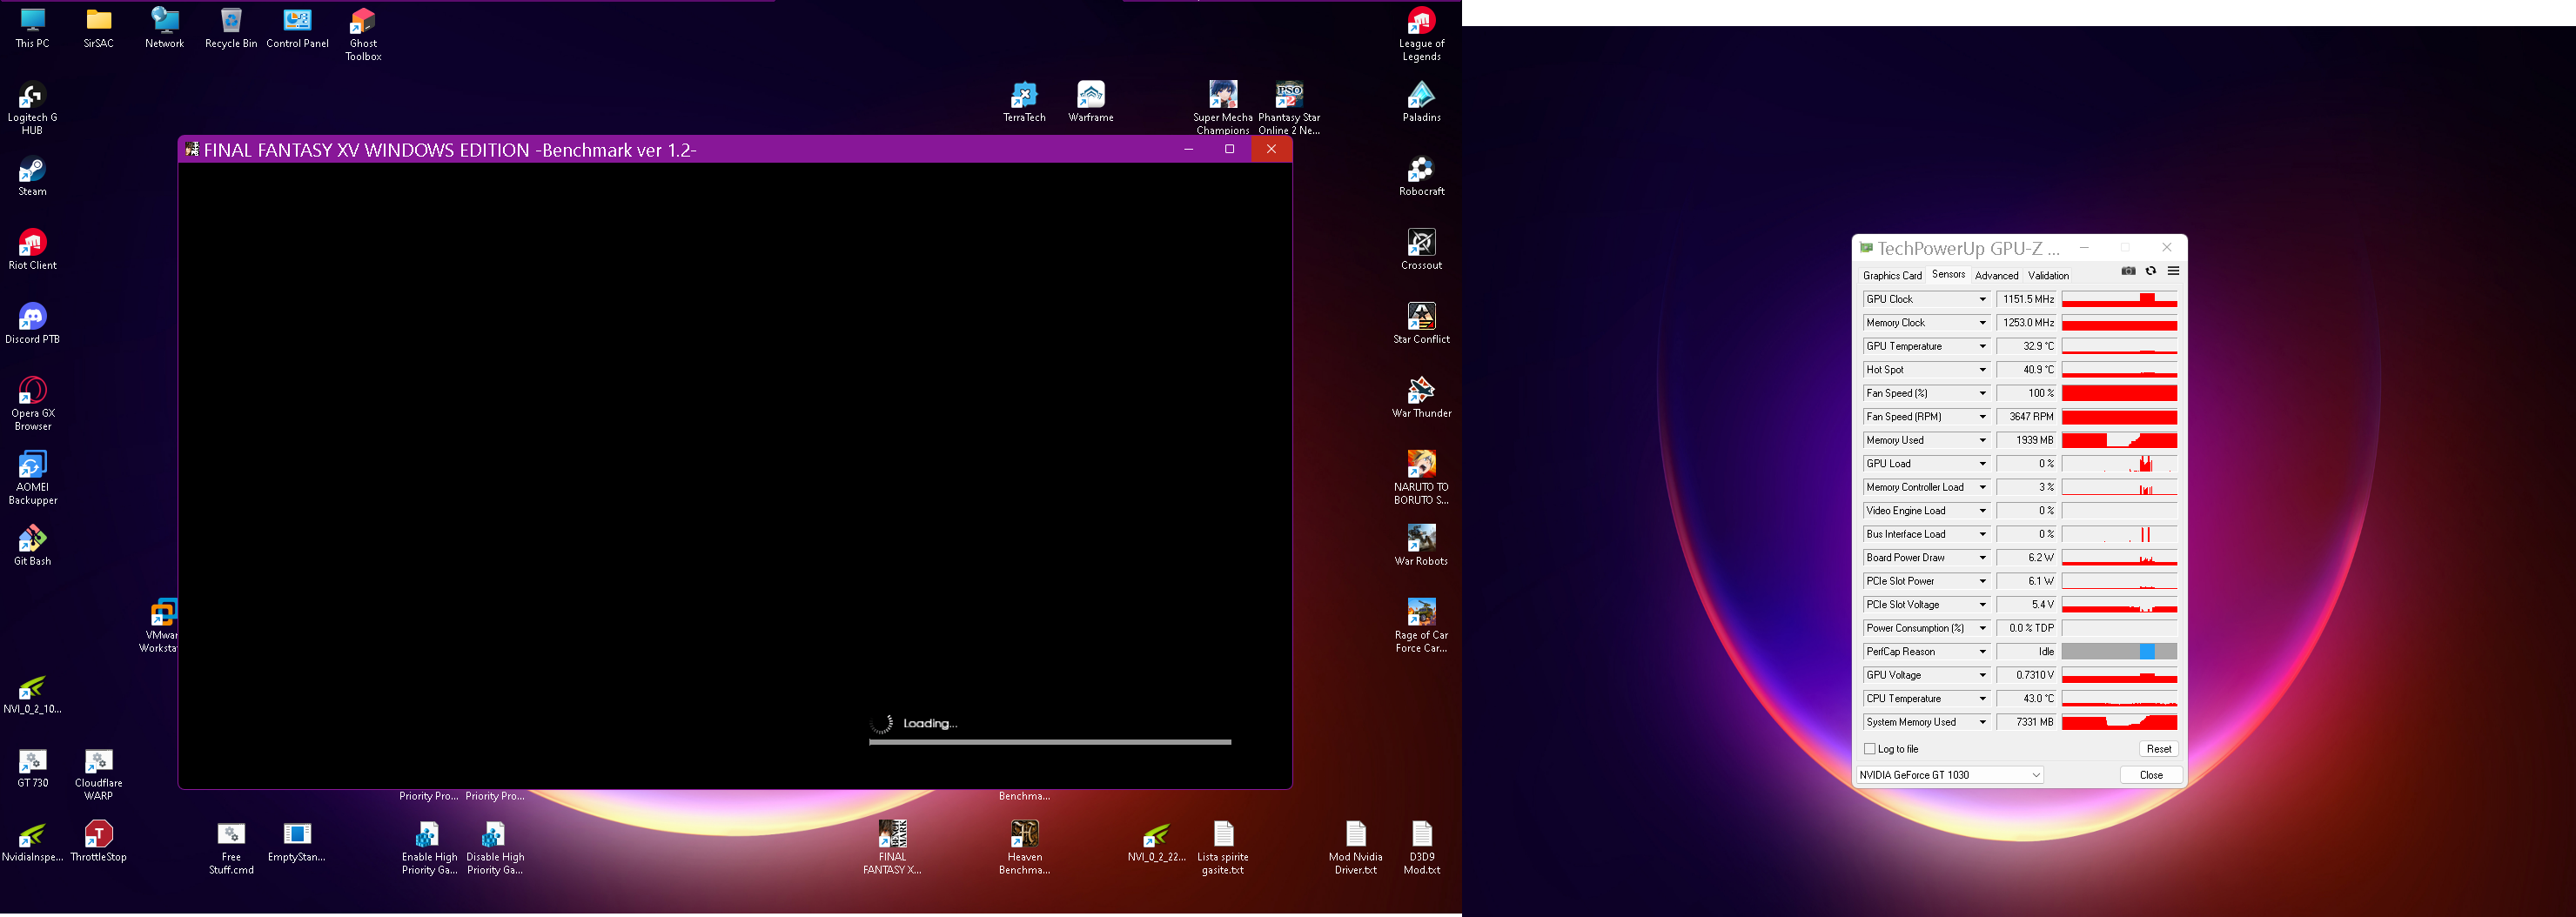
Task: Launch Steam from the desktop
Action: click(x=31, y=175)
